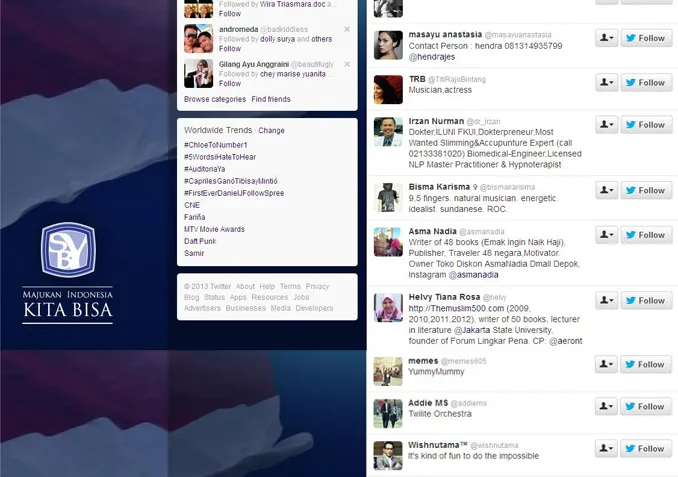
Task: Follow masayu anastasia
Action: point(646,38)
